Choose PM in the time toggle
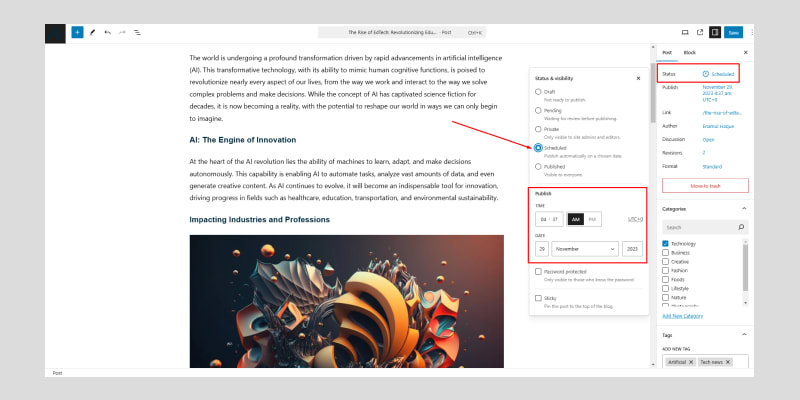The image size is (800, 400). pos(592,219)
